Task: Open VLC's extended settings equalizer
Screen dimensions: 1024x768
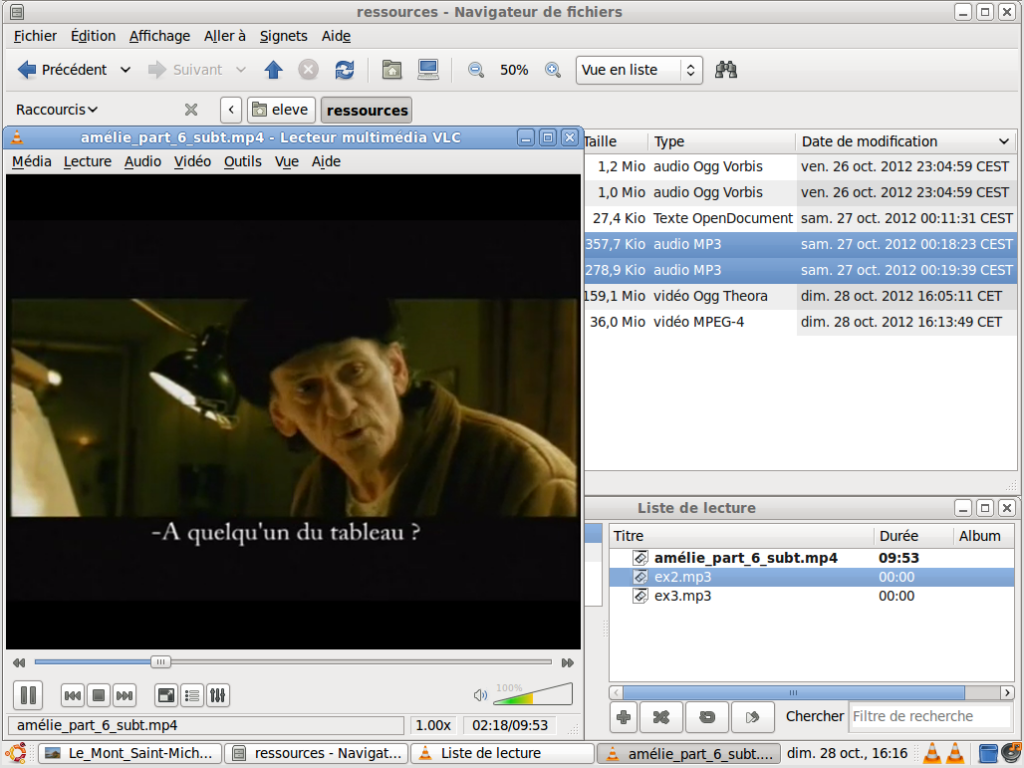Action: pos(218,695)
